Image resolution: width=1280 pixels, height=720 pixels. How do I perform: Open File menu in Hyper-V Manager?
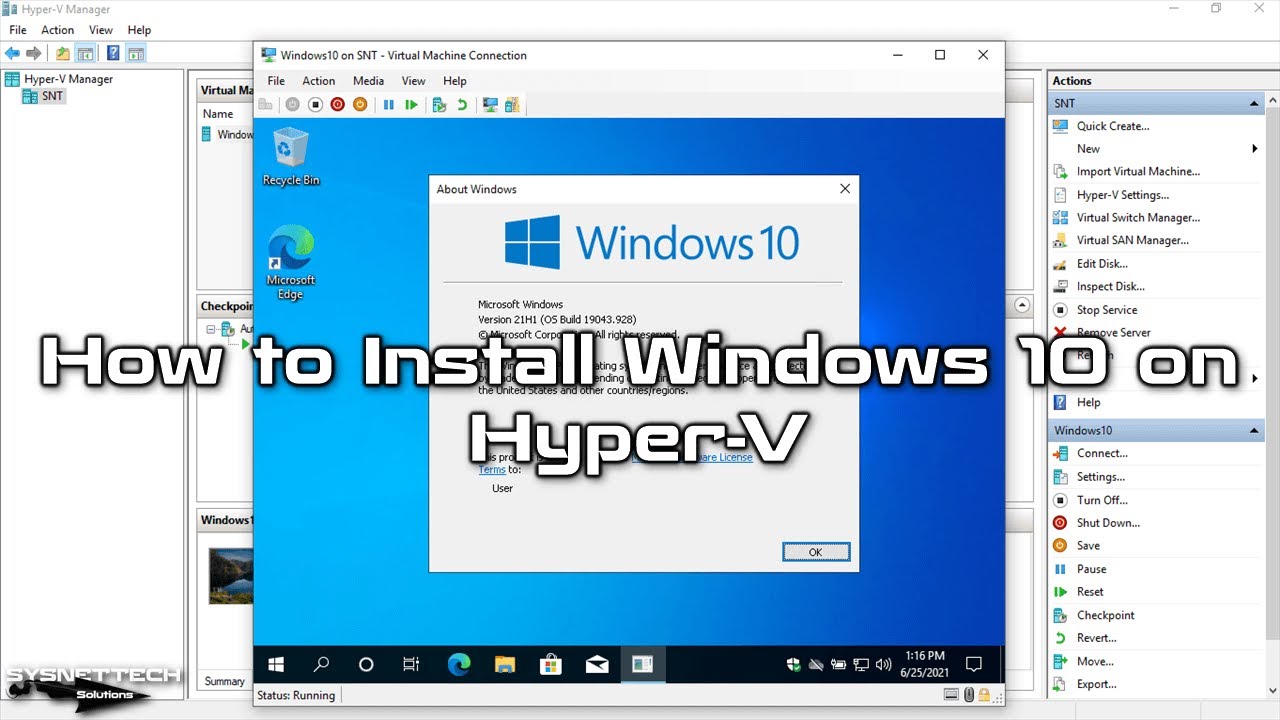click(x=18, y=30)
